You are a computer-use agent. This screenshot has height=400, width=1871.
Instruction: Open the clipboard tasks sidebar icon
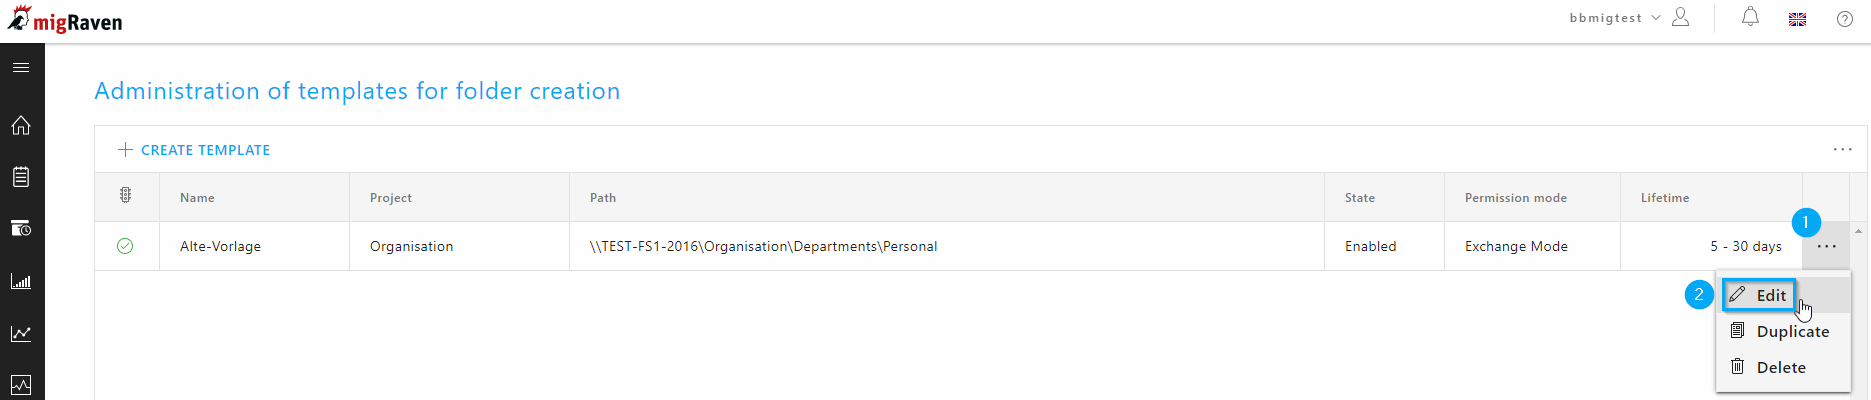[x=21, y=177]
